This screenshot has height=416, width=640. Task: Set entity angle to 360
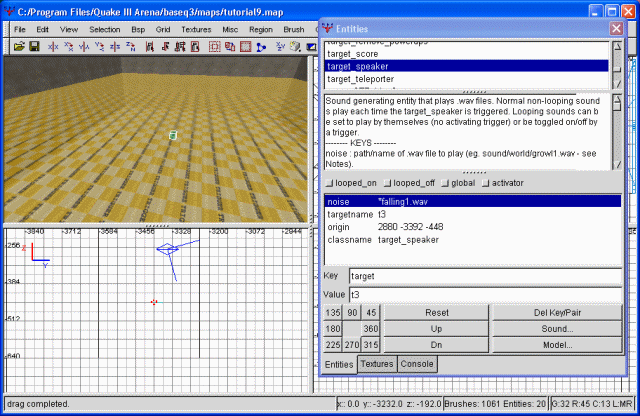(371, 329)
